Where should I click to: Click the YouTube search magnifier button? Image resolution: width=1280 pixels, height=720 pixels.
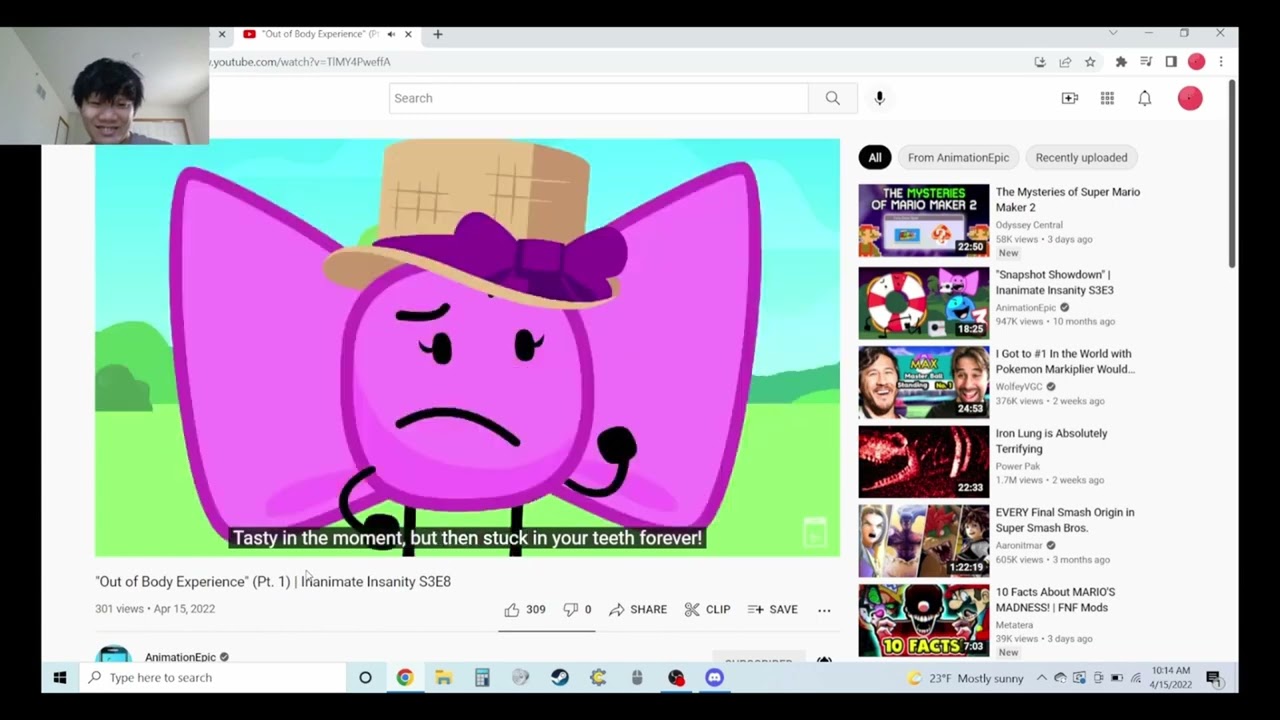coord(832,98)
